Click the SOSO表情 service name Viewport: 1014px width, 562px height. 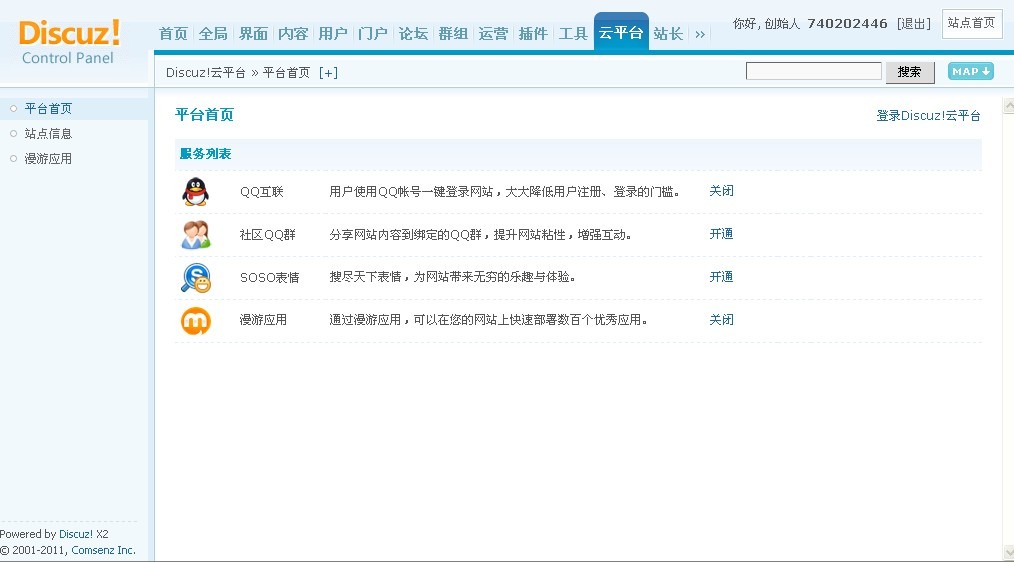[270, 277]
